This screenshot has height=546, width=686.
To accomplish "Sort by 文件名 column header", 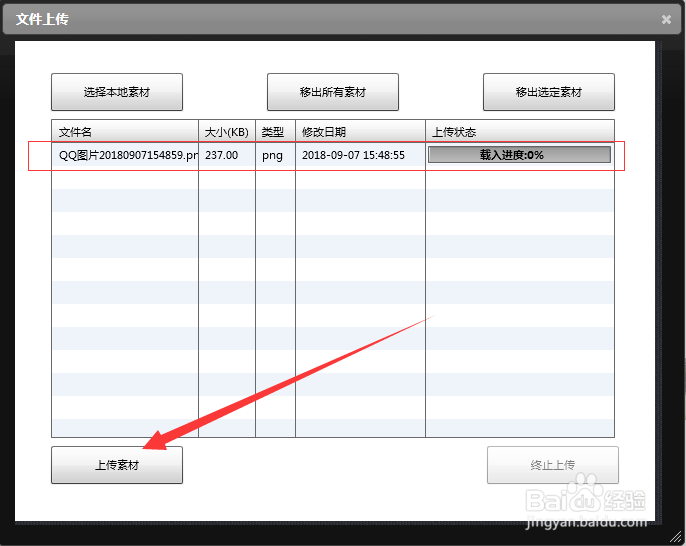I will 125,132.
